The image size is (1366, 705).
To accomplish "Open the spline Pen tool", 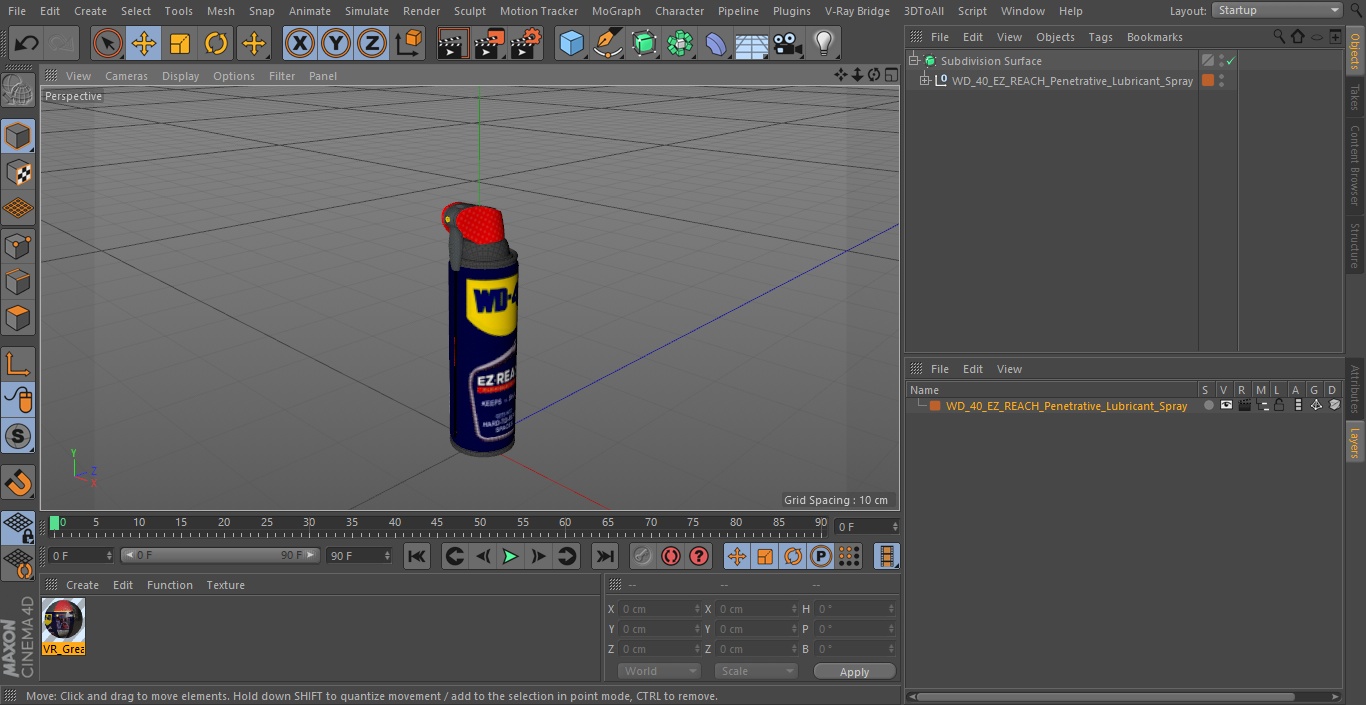I will point(608,44).
